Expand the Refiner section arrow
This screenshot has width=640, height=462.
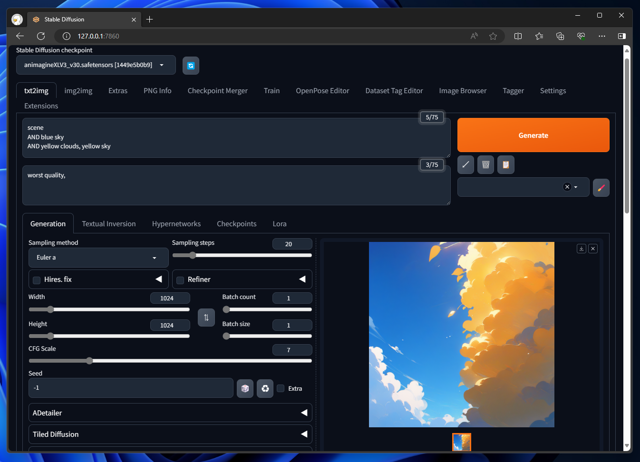coord(302,279)
